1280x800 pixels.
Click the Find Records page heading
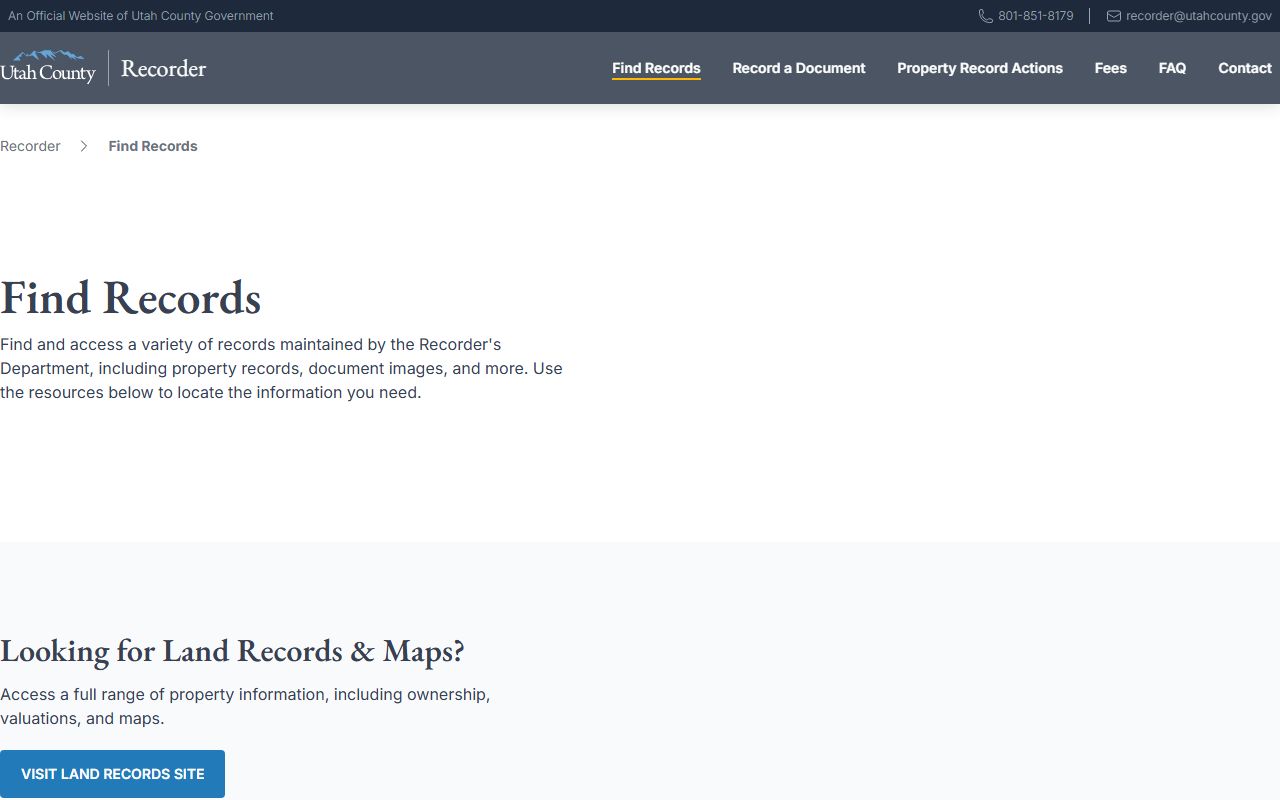(x=131, y=298)
